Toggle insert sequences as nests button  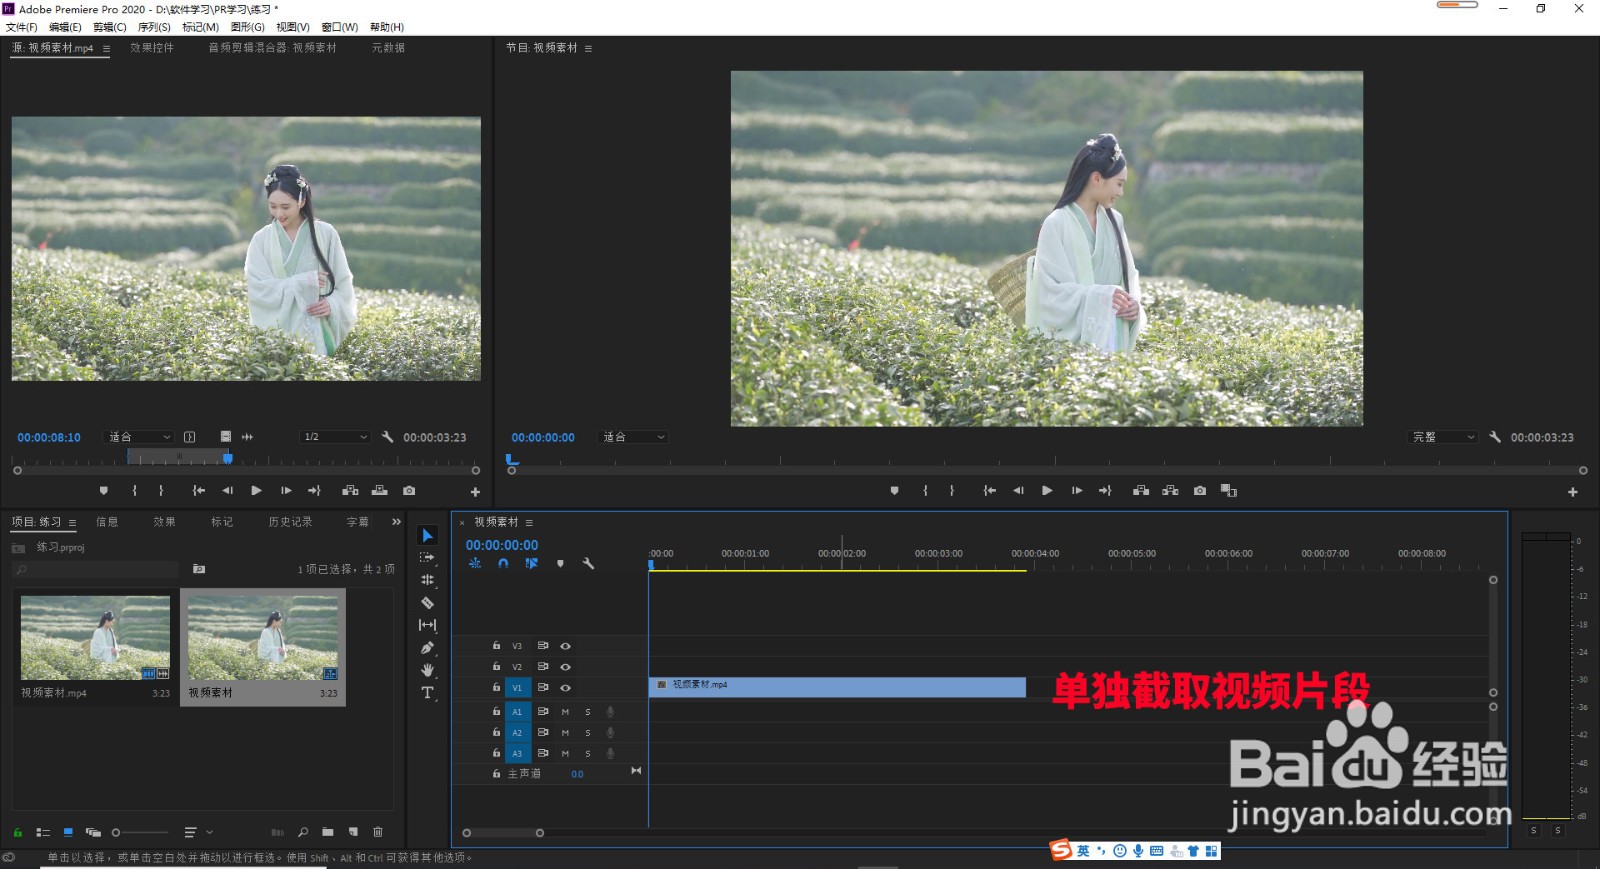point(475,563)
